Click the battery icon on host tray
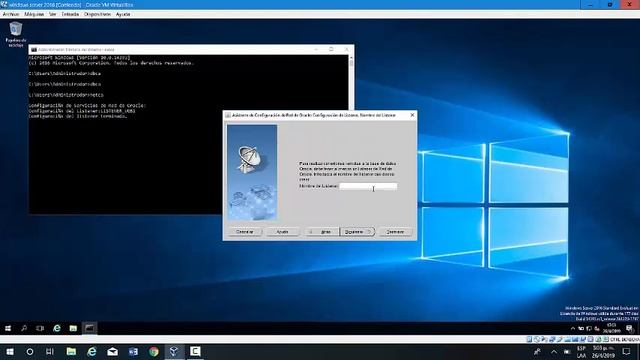This screenshot has height=360, width=640. pyautogui.click(x=567, y=351)
